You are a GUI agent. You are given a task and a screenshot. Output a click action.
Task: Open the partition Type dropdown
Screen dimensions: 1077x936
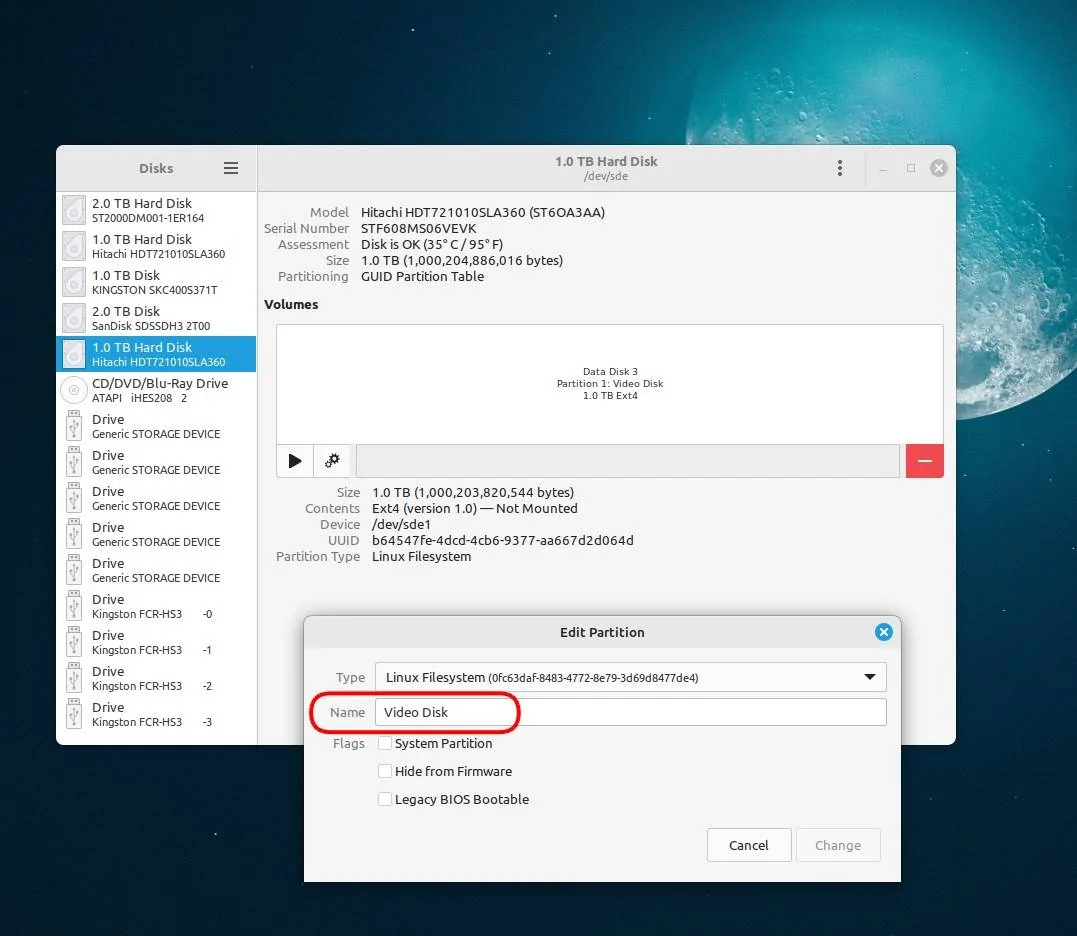pyautogui.click(x=631, y=677)
